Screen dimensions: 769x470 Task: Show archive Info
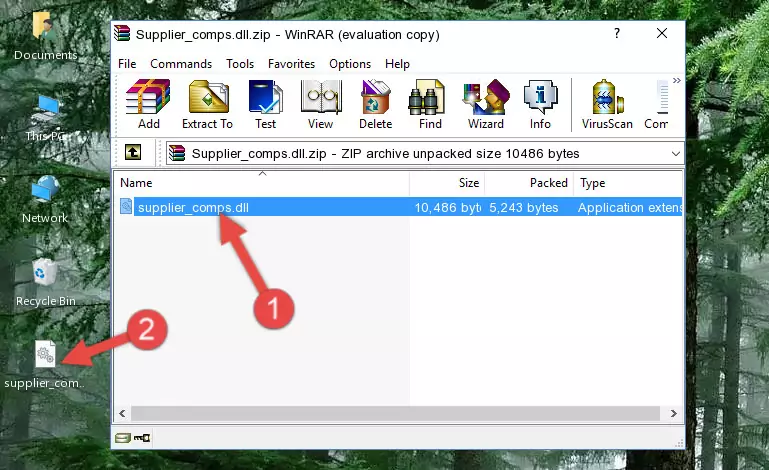pos(540,104)
